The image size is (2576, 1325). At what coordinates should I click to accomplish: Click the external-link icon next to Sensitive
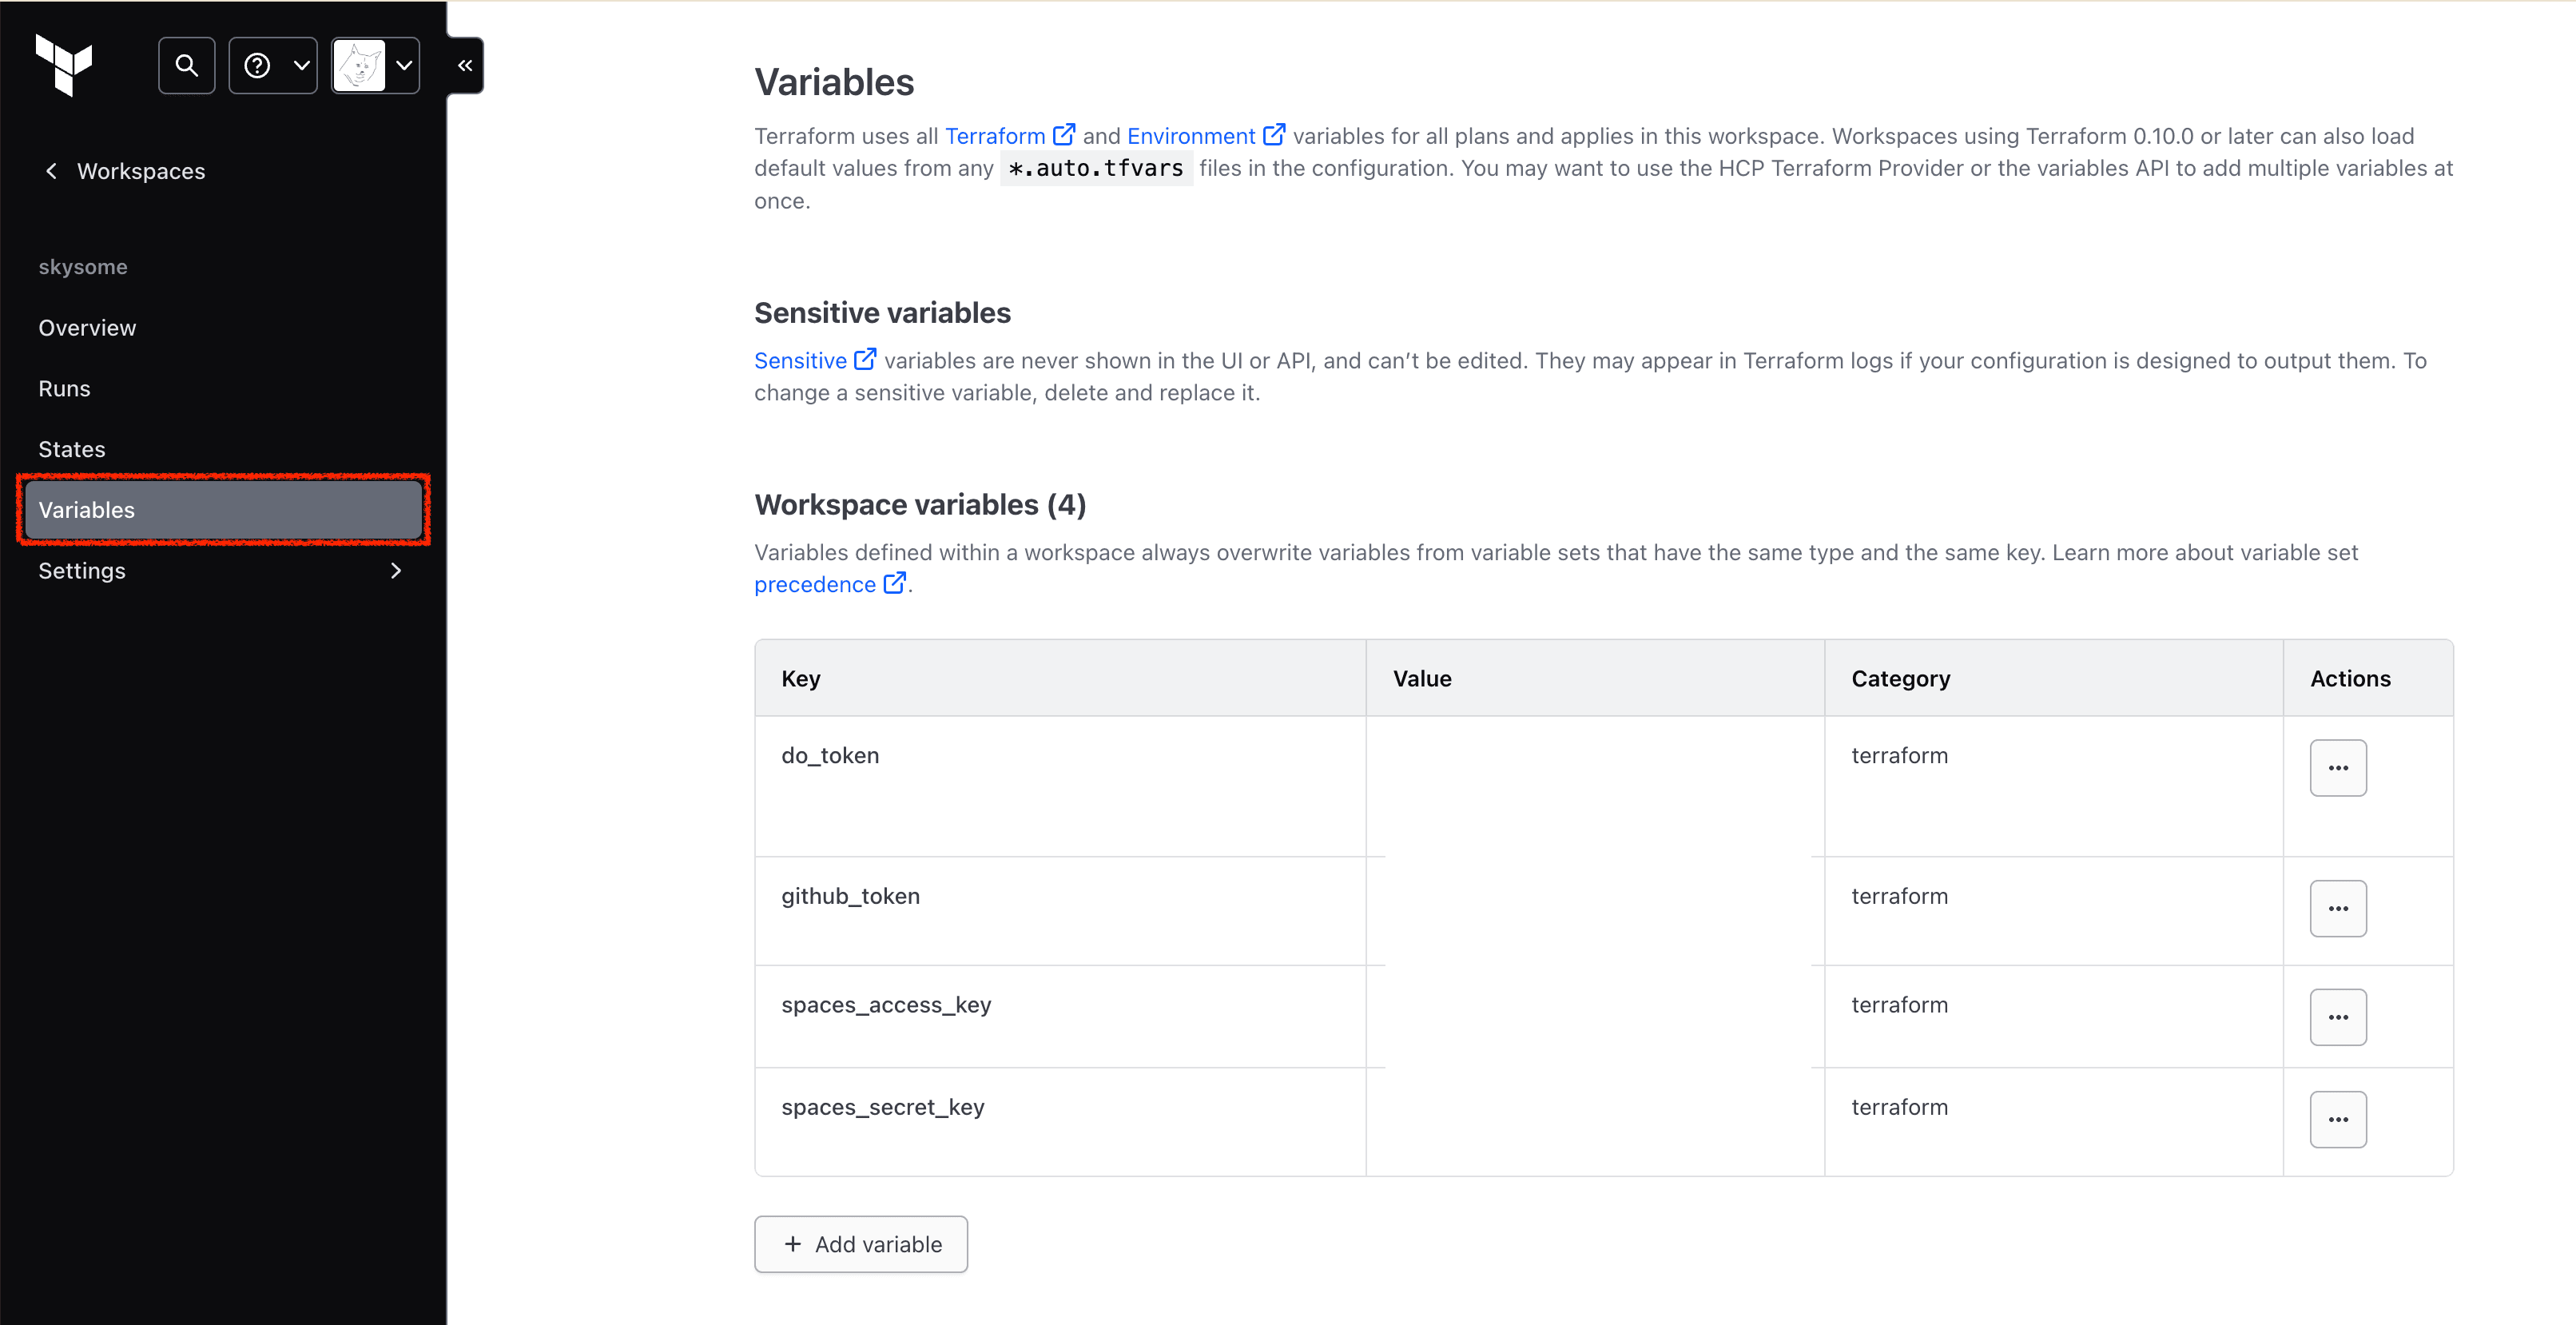point(866,358)
